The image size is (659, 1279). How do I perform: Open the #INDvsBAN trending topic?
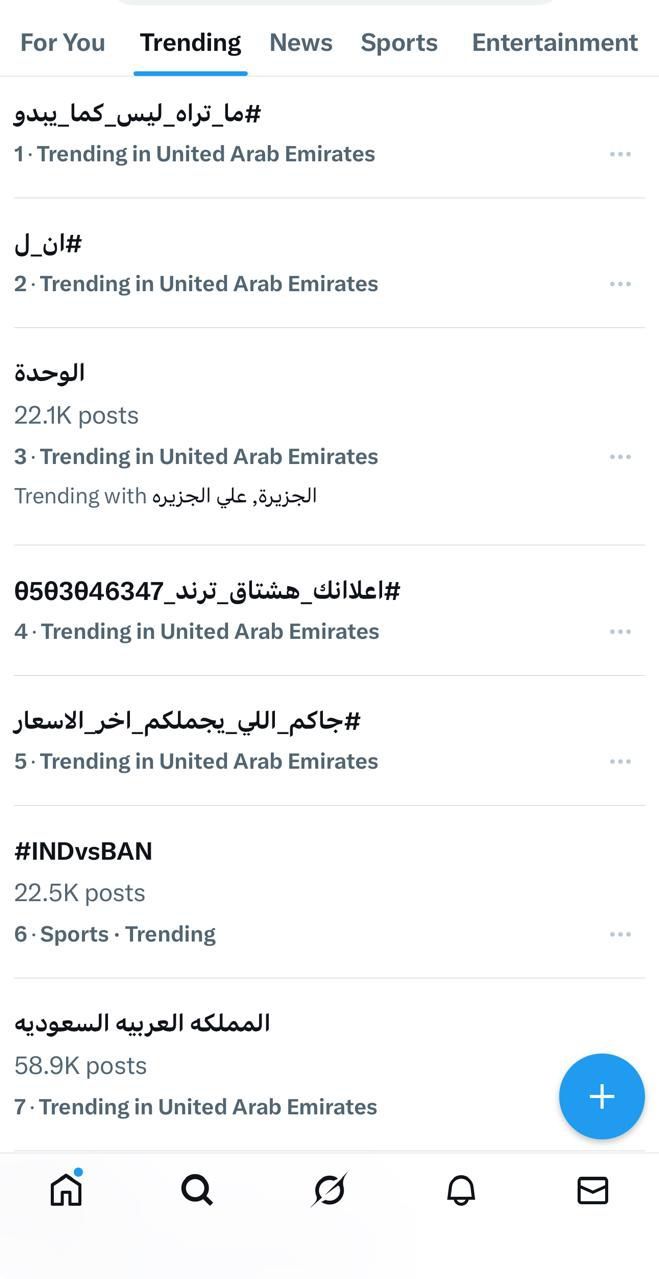(x=84, y=851)
